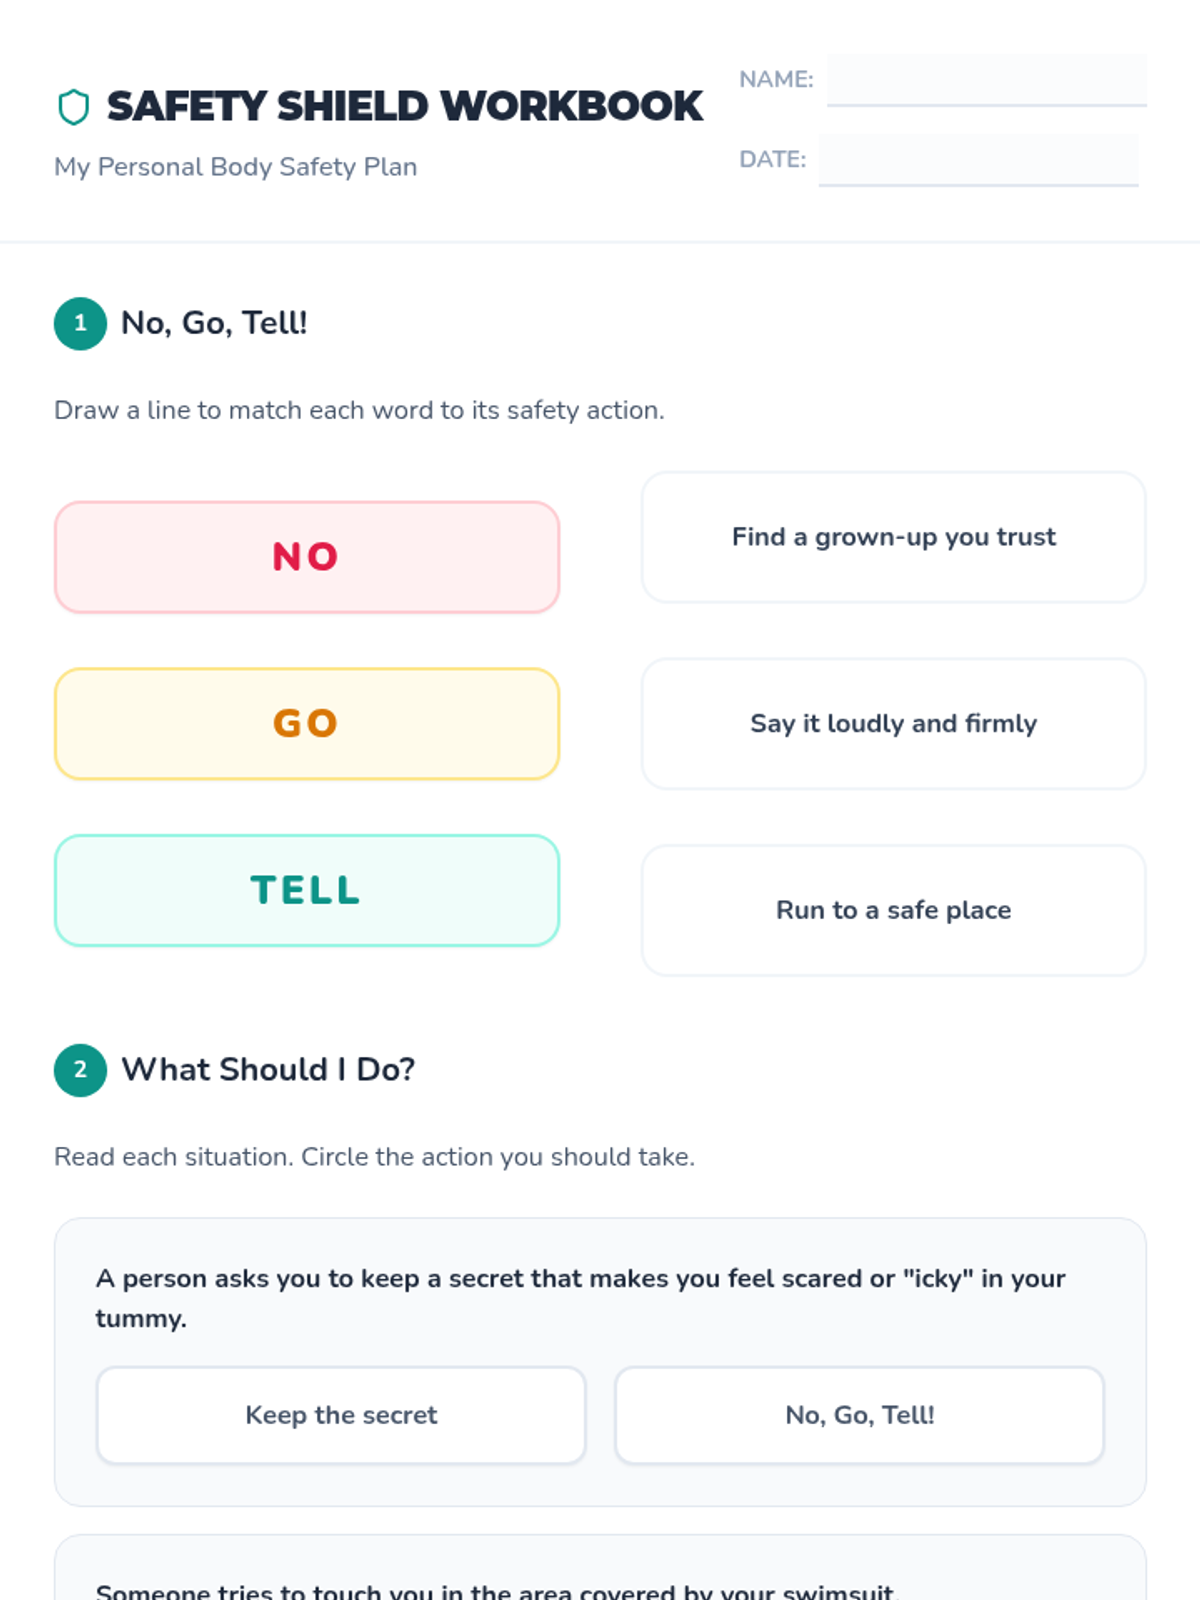Click the green number 2 section badge
Screen dimensions: 1200x1600
point(80,1070)
